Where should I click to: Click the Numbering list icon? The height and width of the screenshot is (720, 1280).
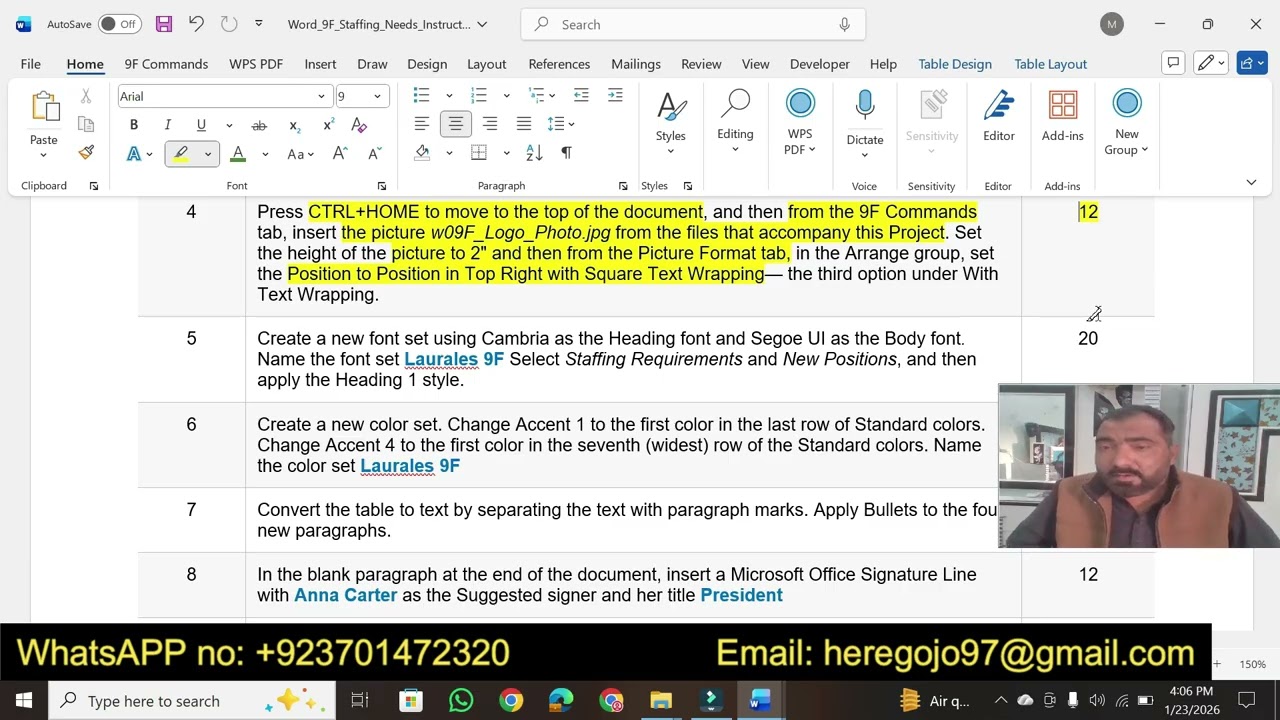click(x=479, y=96)
